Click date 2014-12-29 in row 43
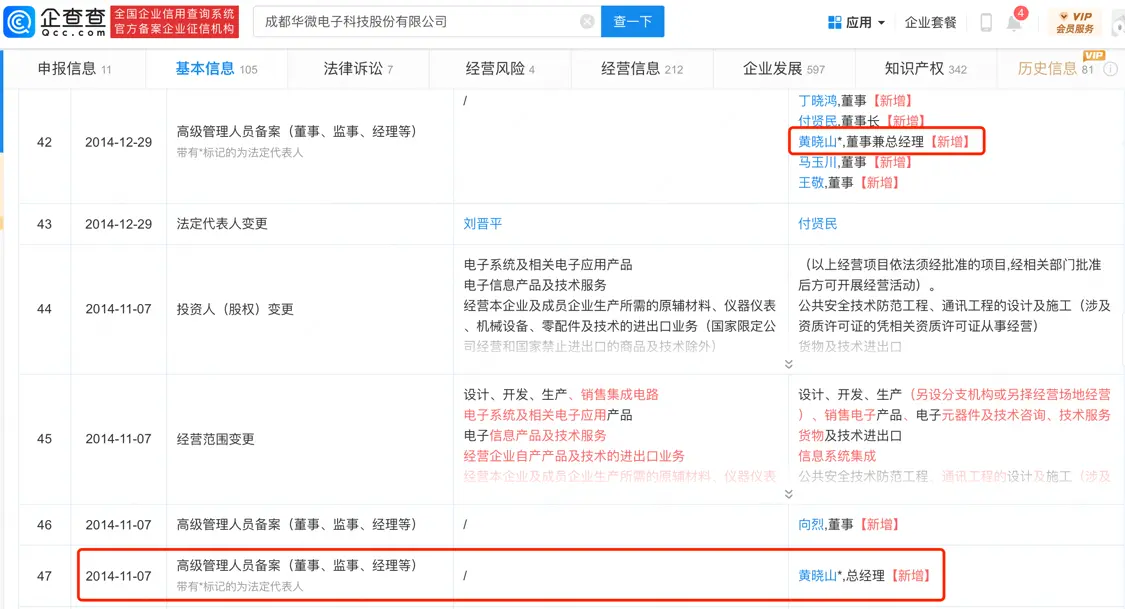The image size is (1125, 609). pyautogui.click(x=118, y=224)
